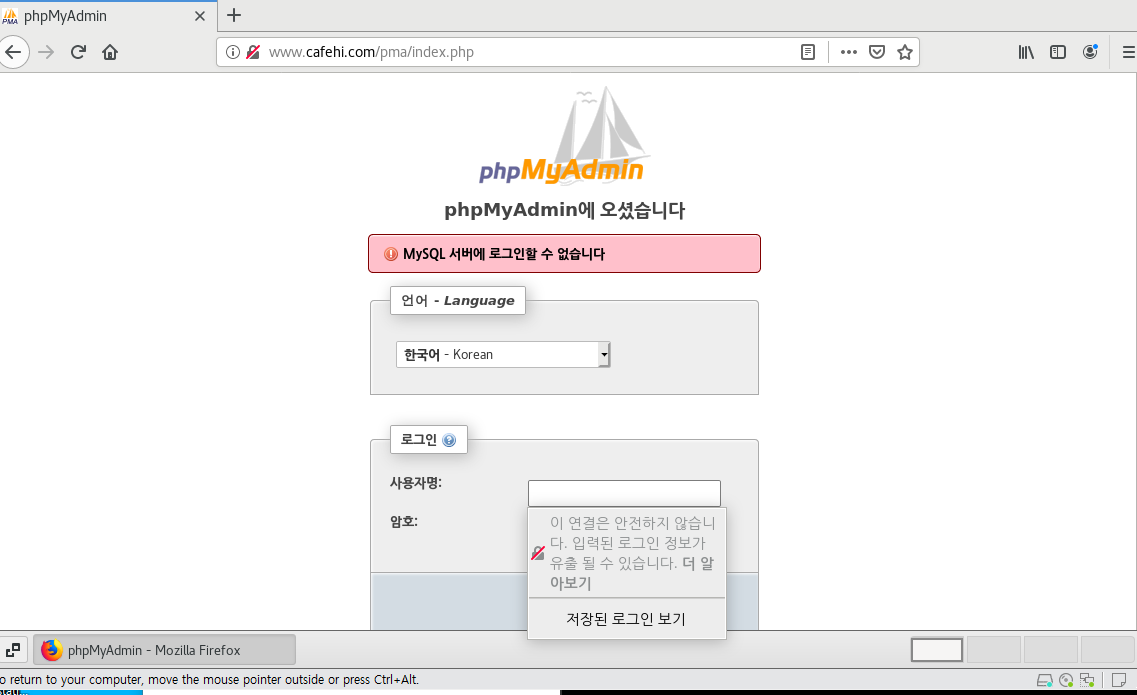The width and height of the screenshot is (1137, 695).
Task: Bookmark this page with the star
Action: [x=905, y=52]
